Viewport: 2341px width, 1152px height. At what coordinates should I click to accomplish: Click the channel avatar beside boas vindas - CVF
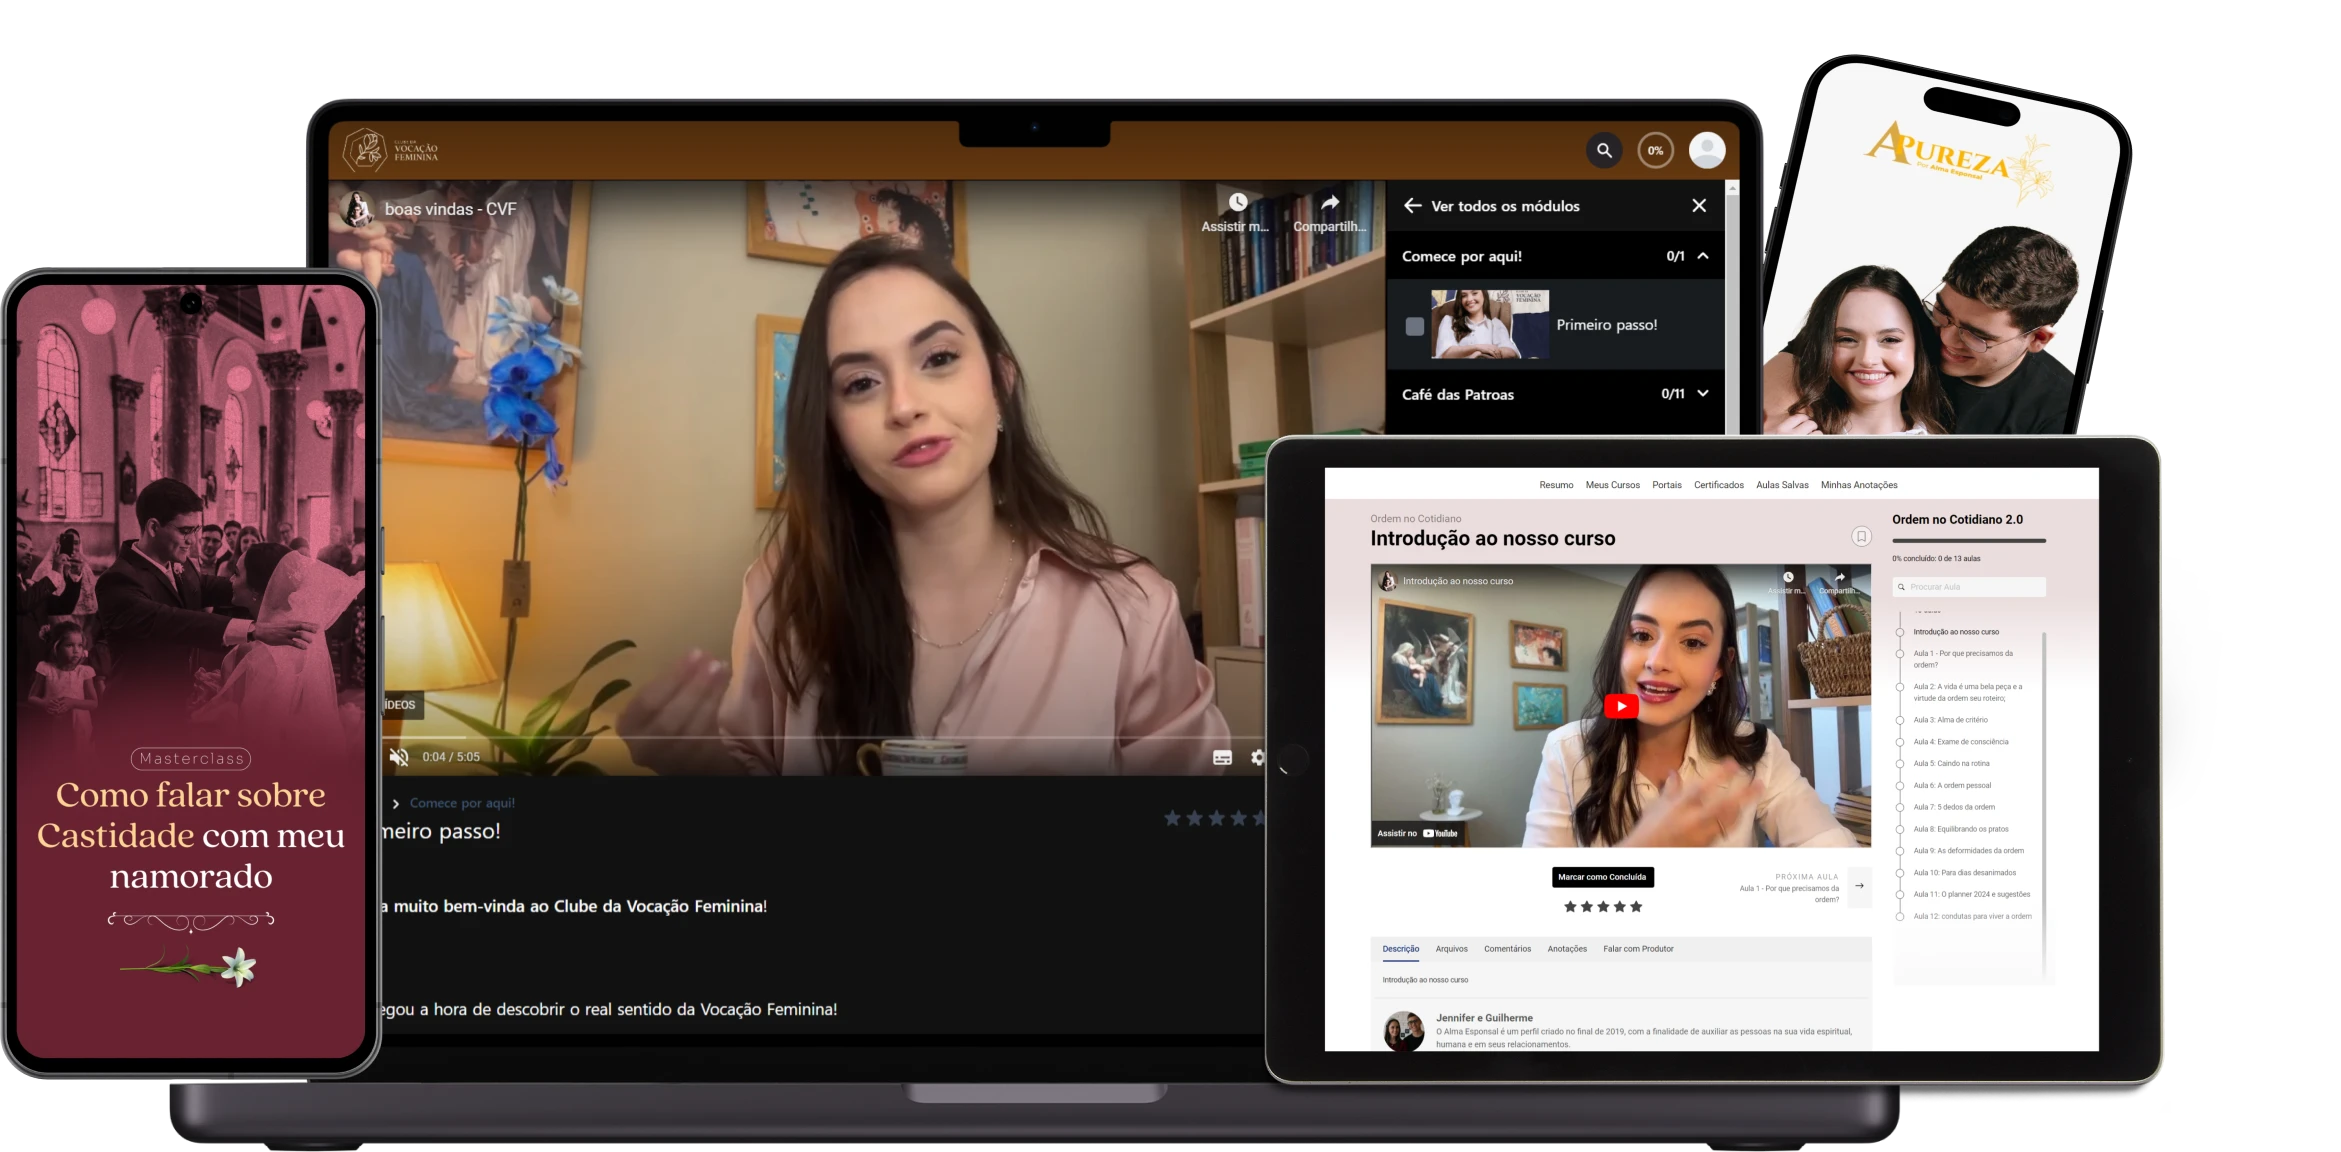[357, 209]
